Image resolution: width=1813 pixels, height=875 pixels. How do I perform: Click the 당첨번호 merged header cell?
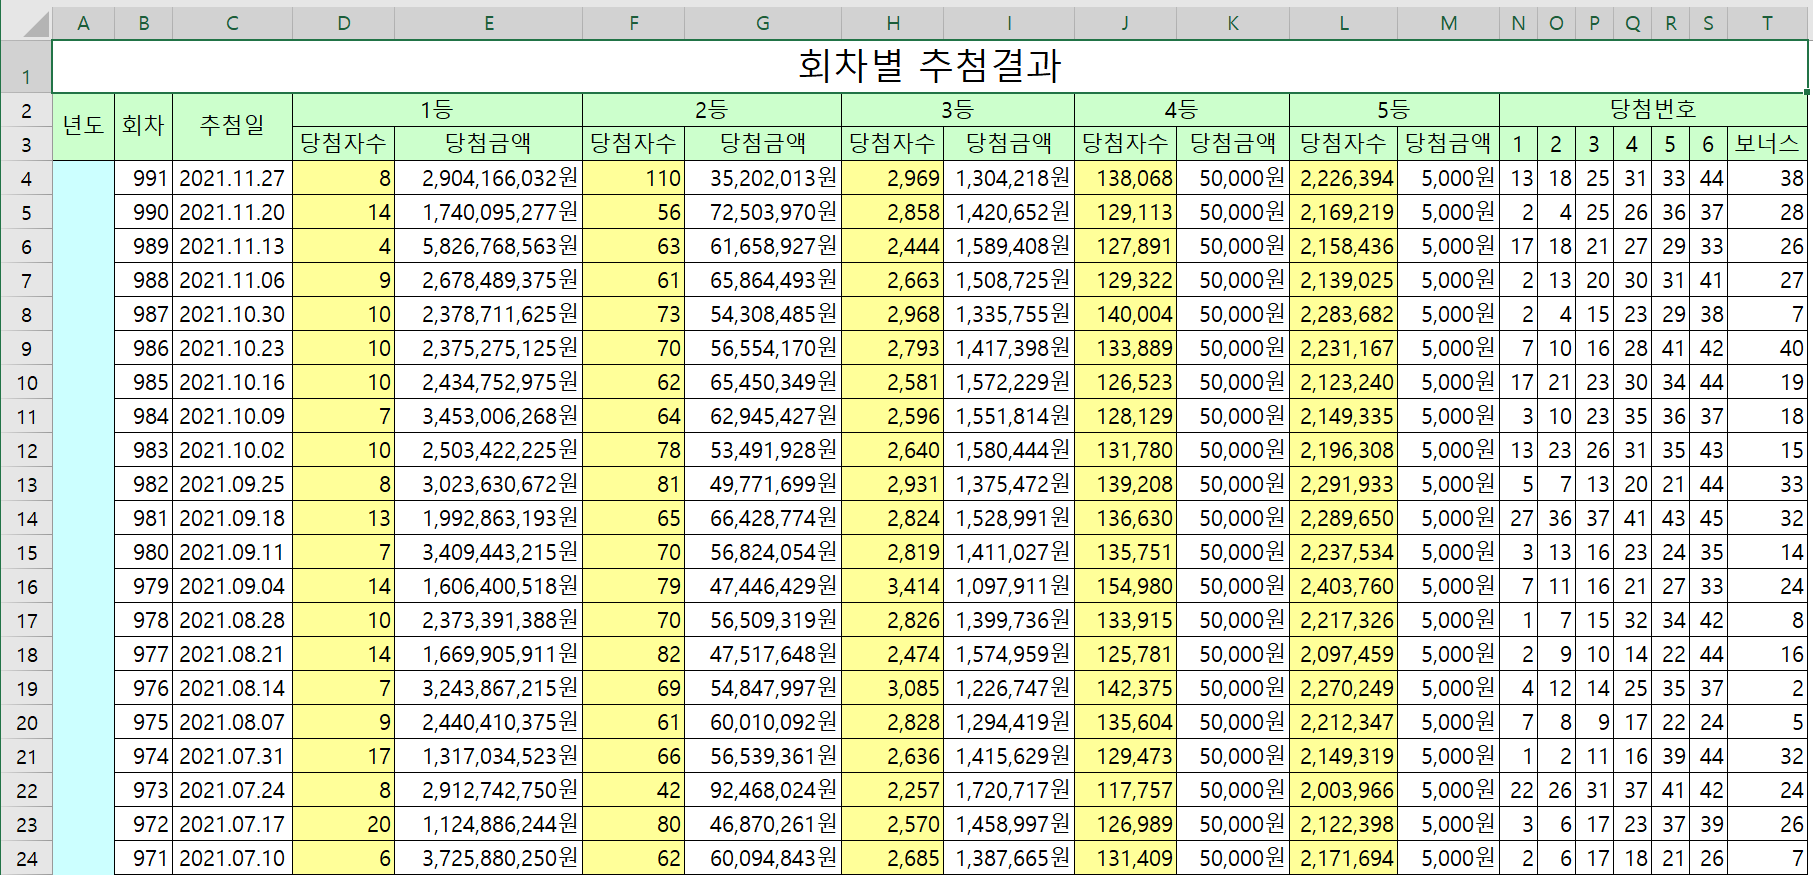click(x=1652, y=110)
